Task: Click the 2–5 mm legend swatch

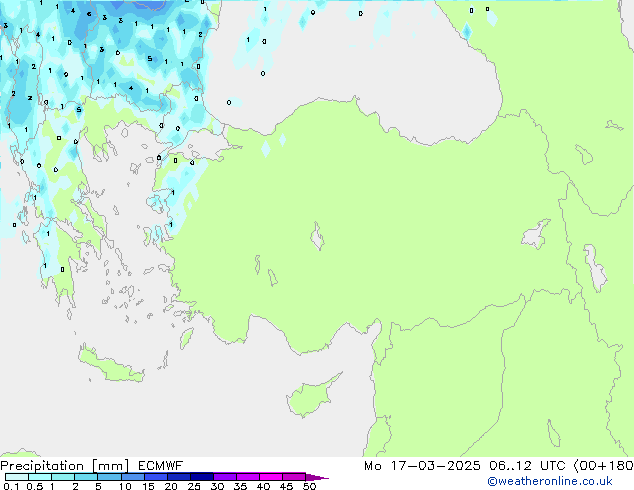Action: tap(86, 477)
